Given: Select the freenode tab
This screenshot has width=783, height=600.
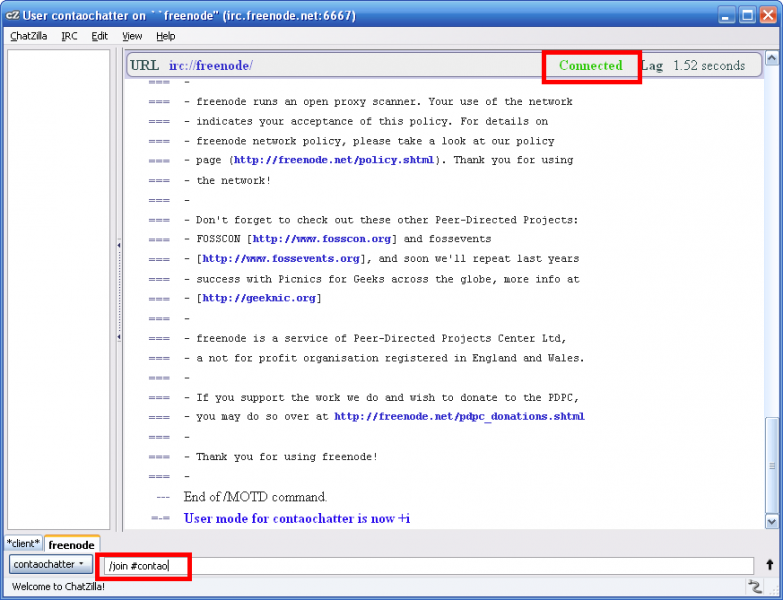Looking at the screenshot, I should [71, 545].
